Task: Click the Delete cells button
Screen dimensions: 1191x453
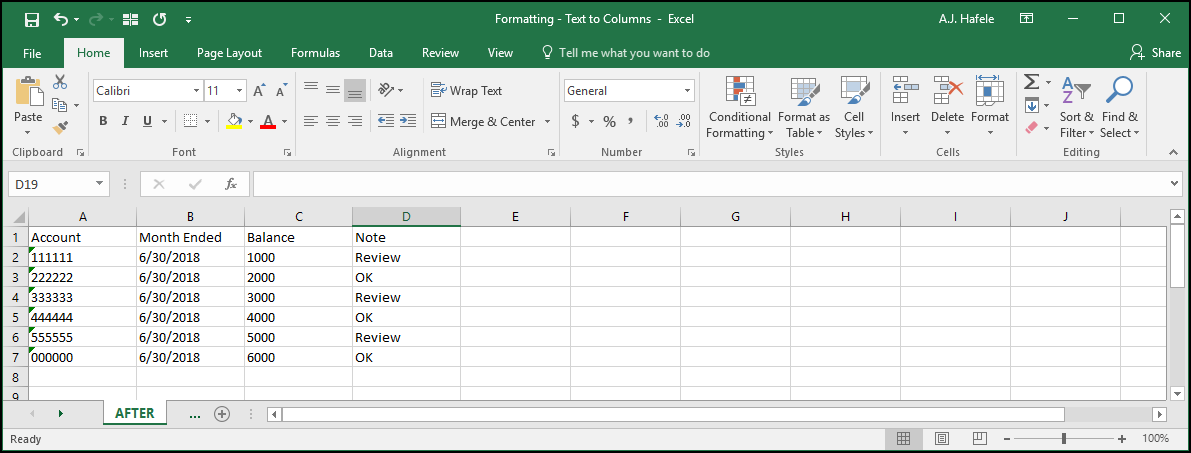Action: tap(947, 107)
